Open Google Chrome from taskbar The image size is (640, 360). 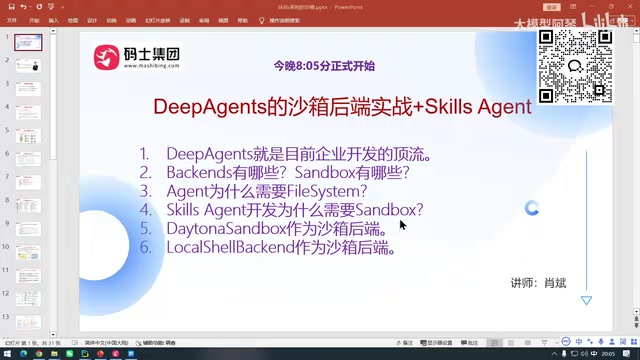pos(39,354)
